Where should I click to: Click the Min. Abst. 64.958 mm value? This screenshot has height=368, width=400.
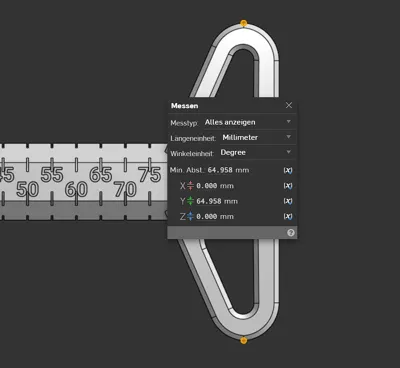coord(228,170)
